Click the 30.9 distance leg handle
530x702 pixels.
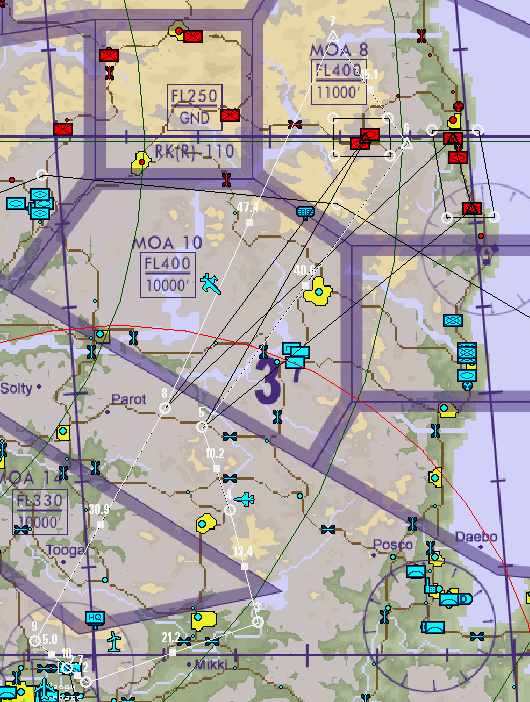(x=100, y=524)
